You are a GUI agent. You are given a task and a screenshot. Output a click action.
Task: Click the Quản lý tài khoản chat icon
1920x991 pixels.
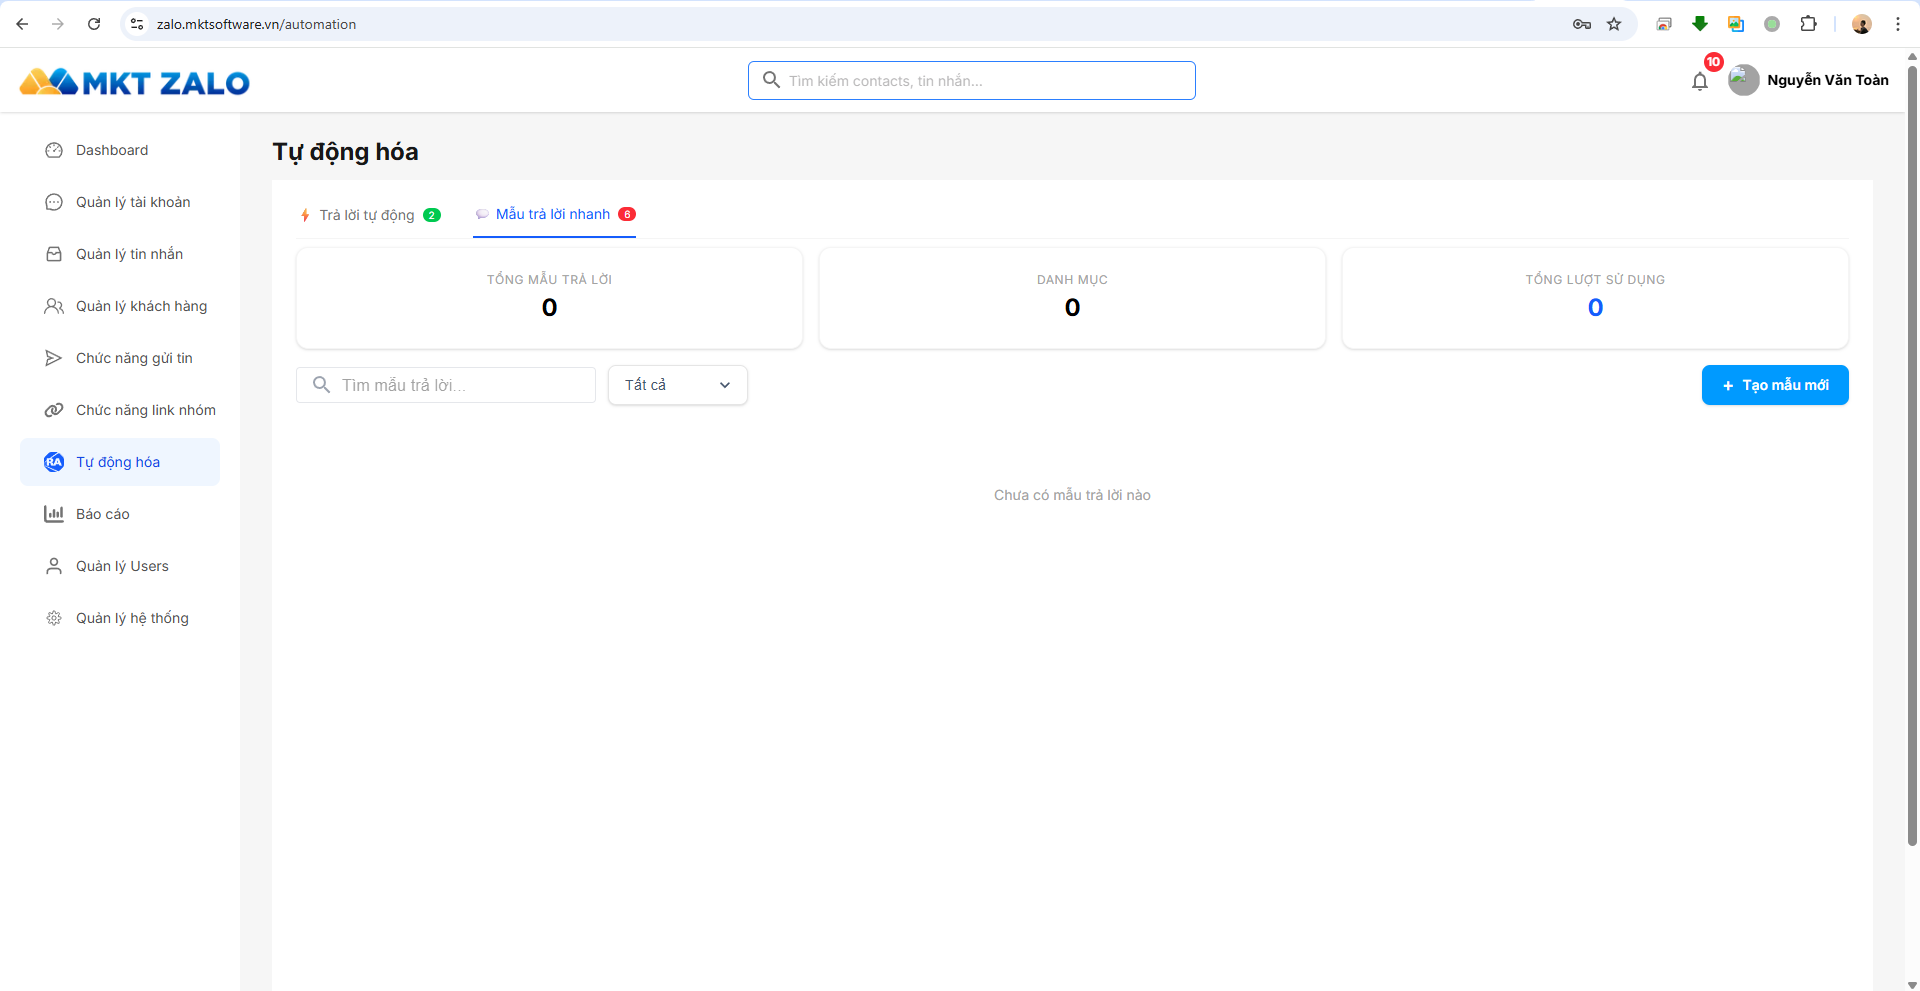point(54,202)
